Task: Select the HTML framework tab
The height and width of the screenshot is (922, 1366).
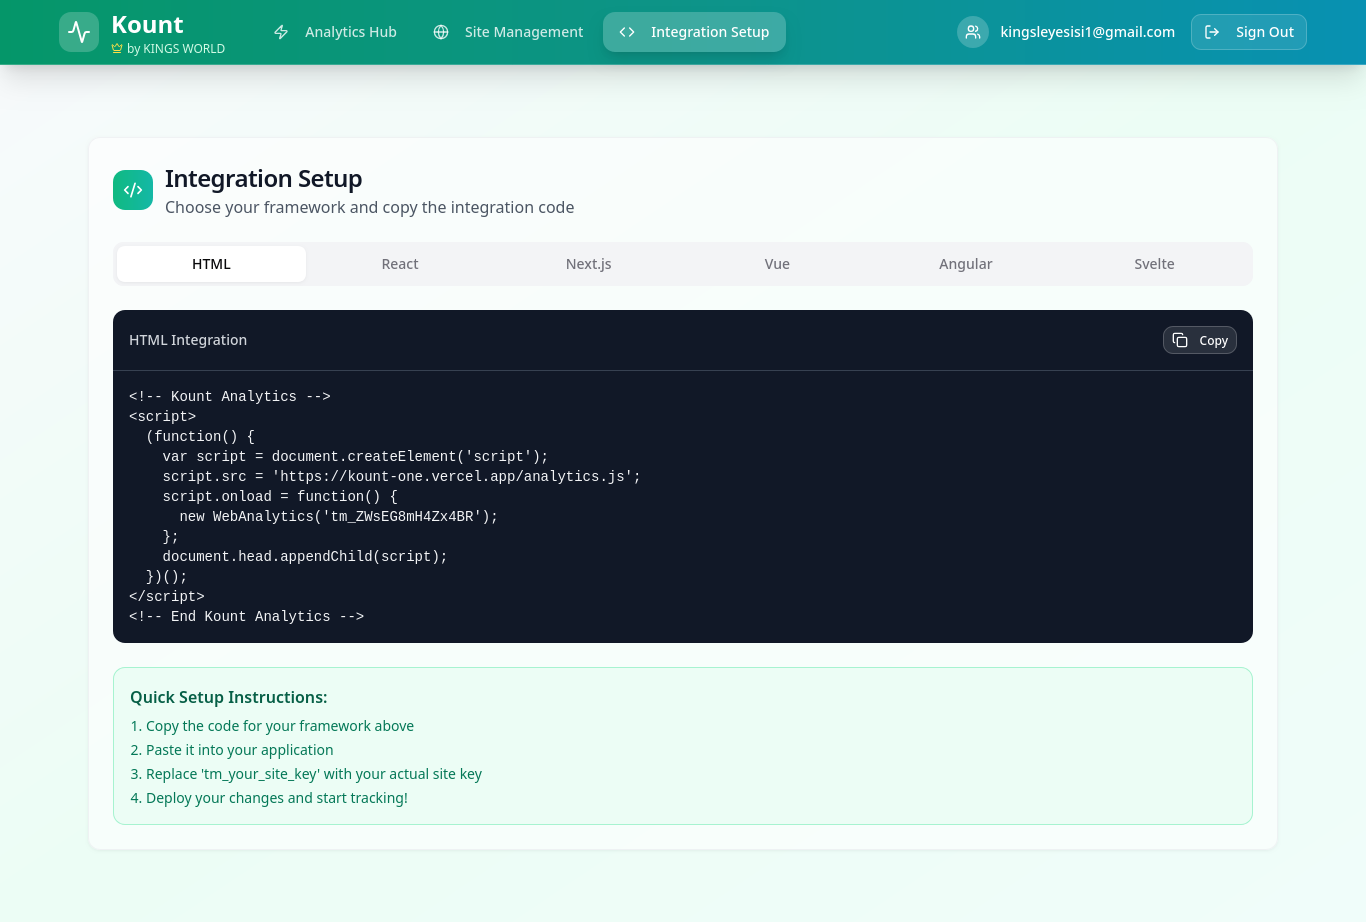Action: coord(211,264)
